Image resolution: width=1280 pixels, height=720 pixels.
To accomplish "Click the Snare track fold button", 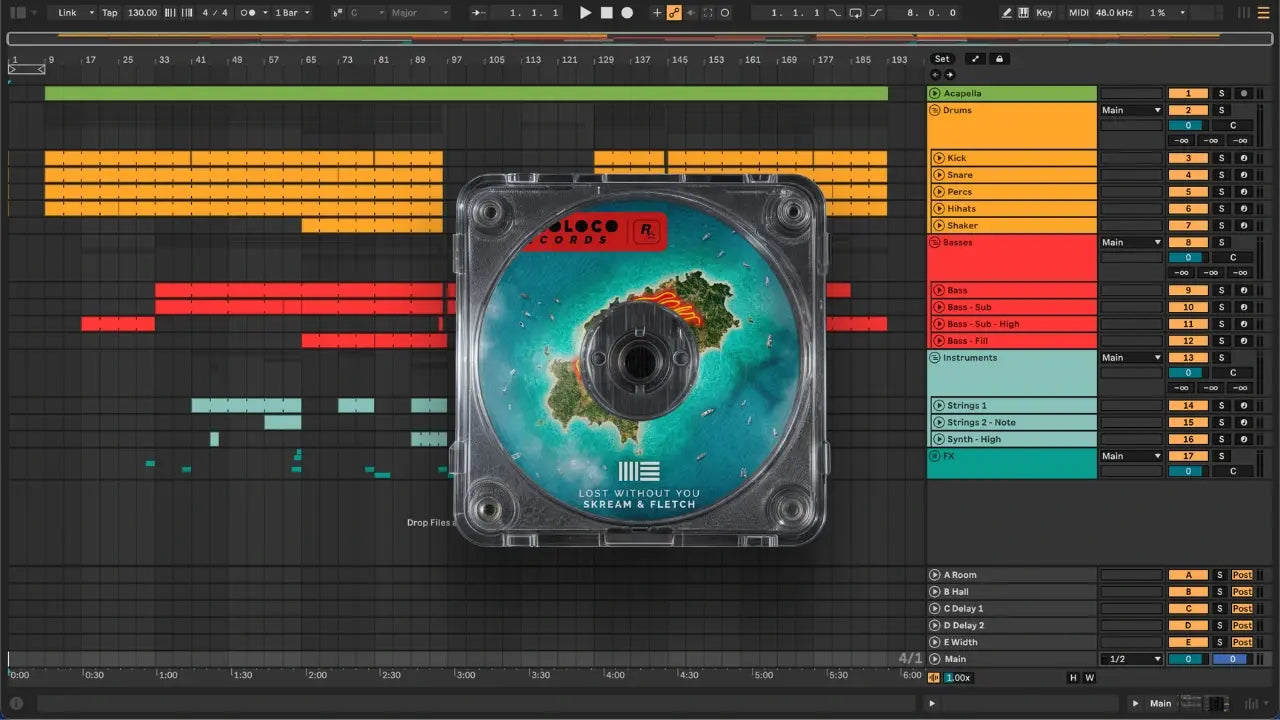I will point(939,175).
